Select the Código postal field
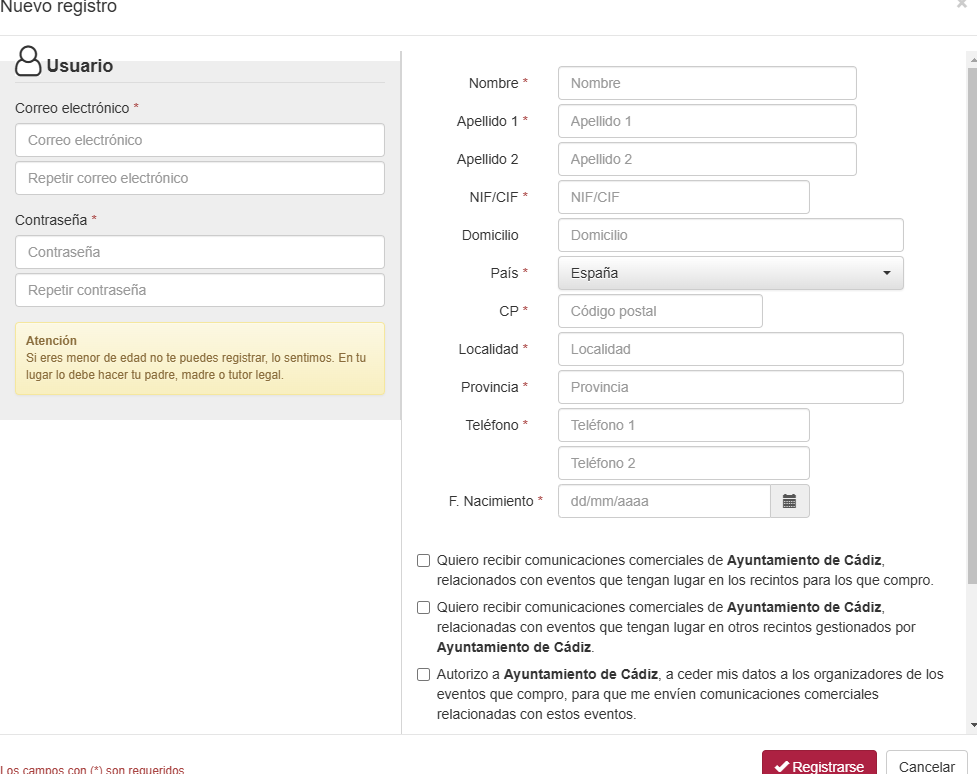 coord(660,311)
